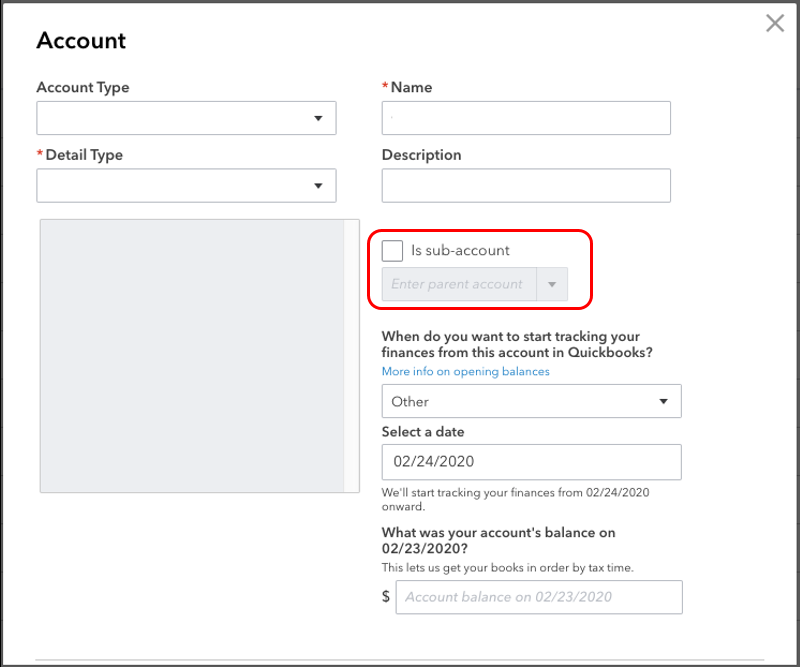Click the 'Account' dialog heading

point(81,41)
